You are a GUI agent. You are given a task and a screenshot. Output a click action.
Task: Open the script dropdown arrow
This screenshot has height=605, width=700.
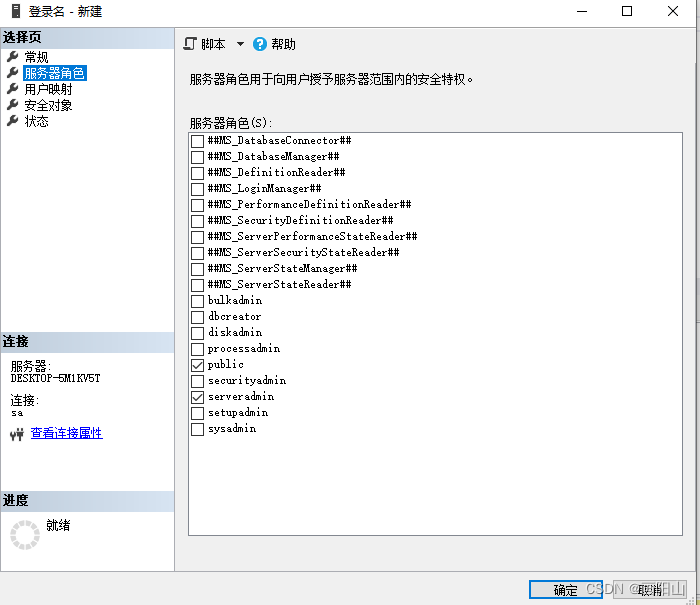coord(240,44)
